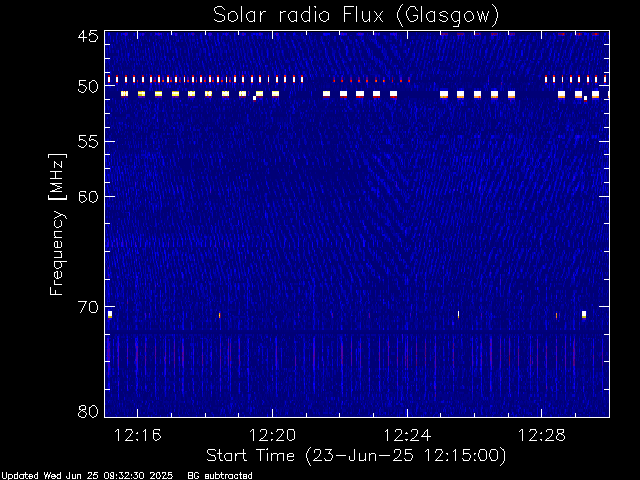Click the 'Frequency [MHz]' axis label
The height and width of the screenshot is (480, 640).
(57, 224)
